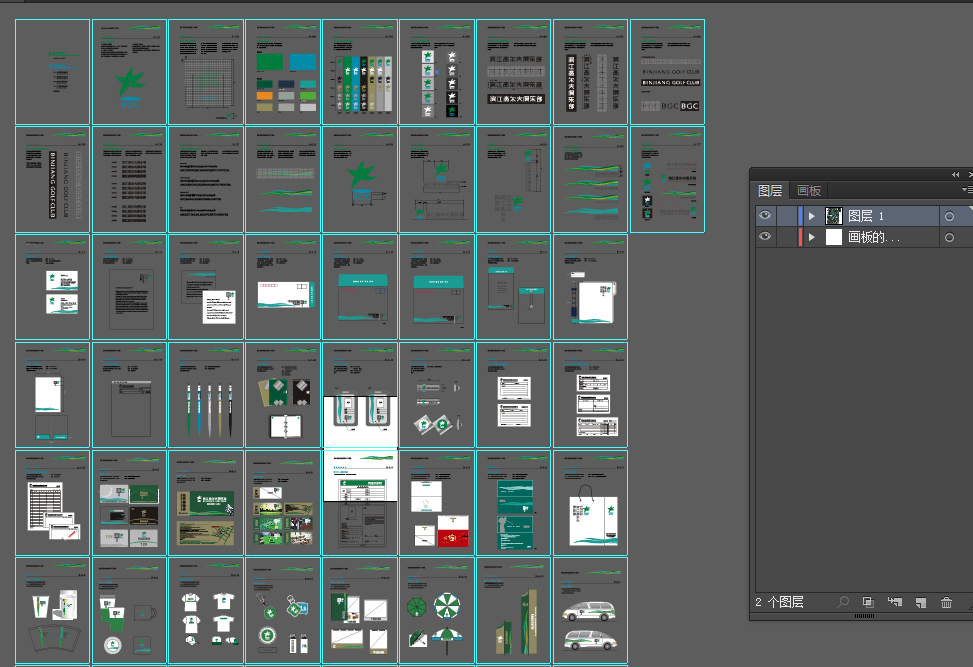
Task: Click the Locate Object magnifier icon
Action: coord(843,602)
